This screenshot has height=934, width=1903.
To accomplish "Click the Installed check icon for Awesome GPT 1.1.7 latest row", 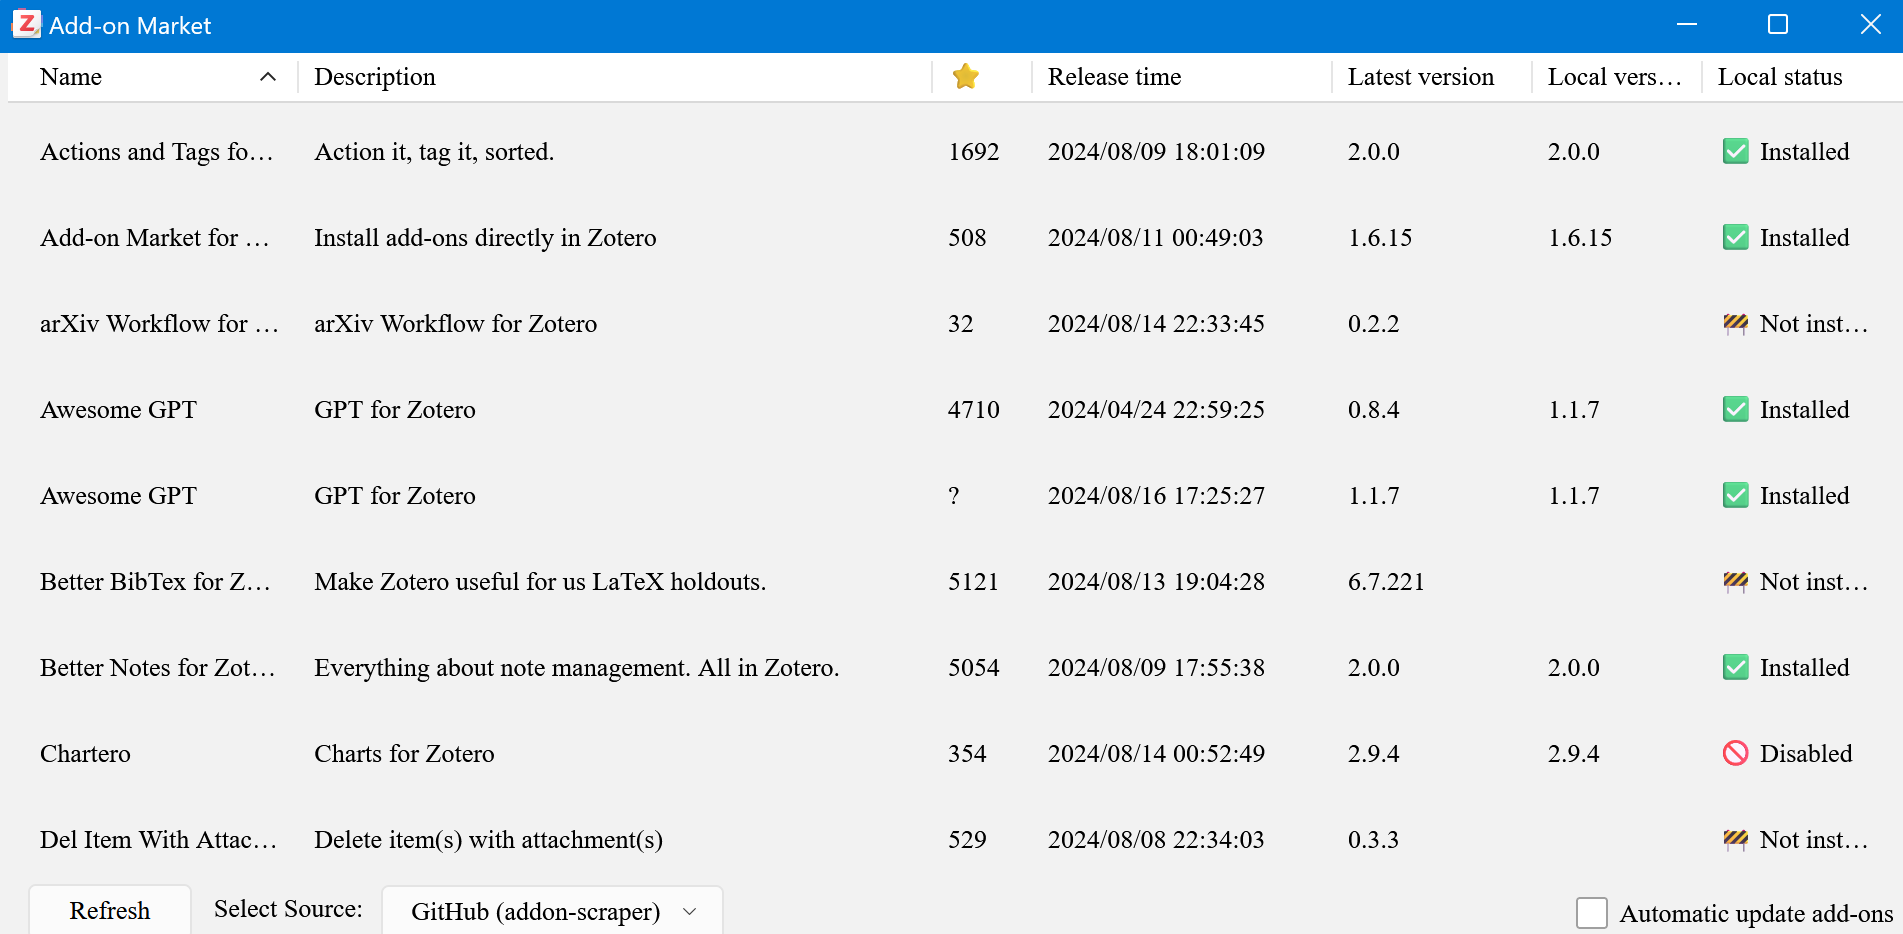I will tap(1736, 495).
